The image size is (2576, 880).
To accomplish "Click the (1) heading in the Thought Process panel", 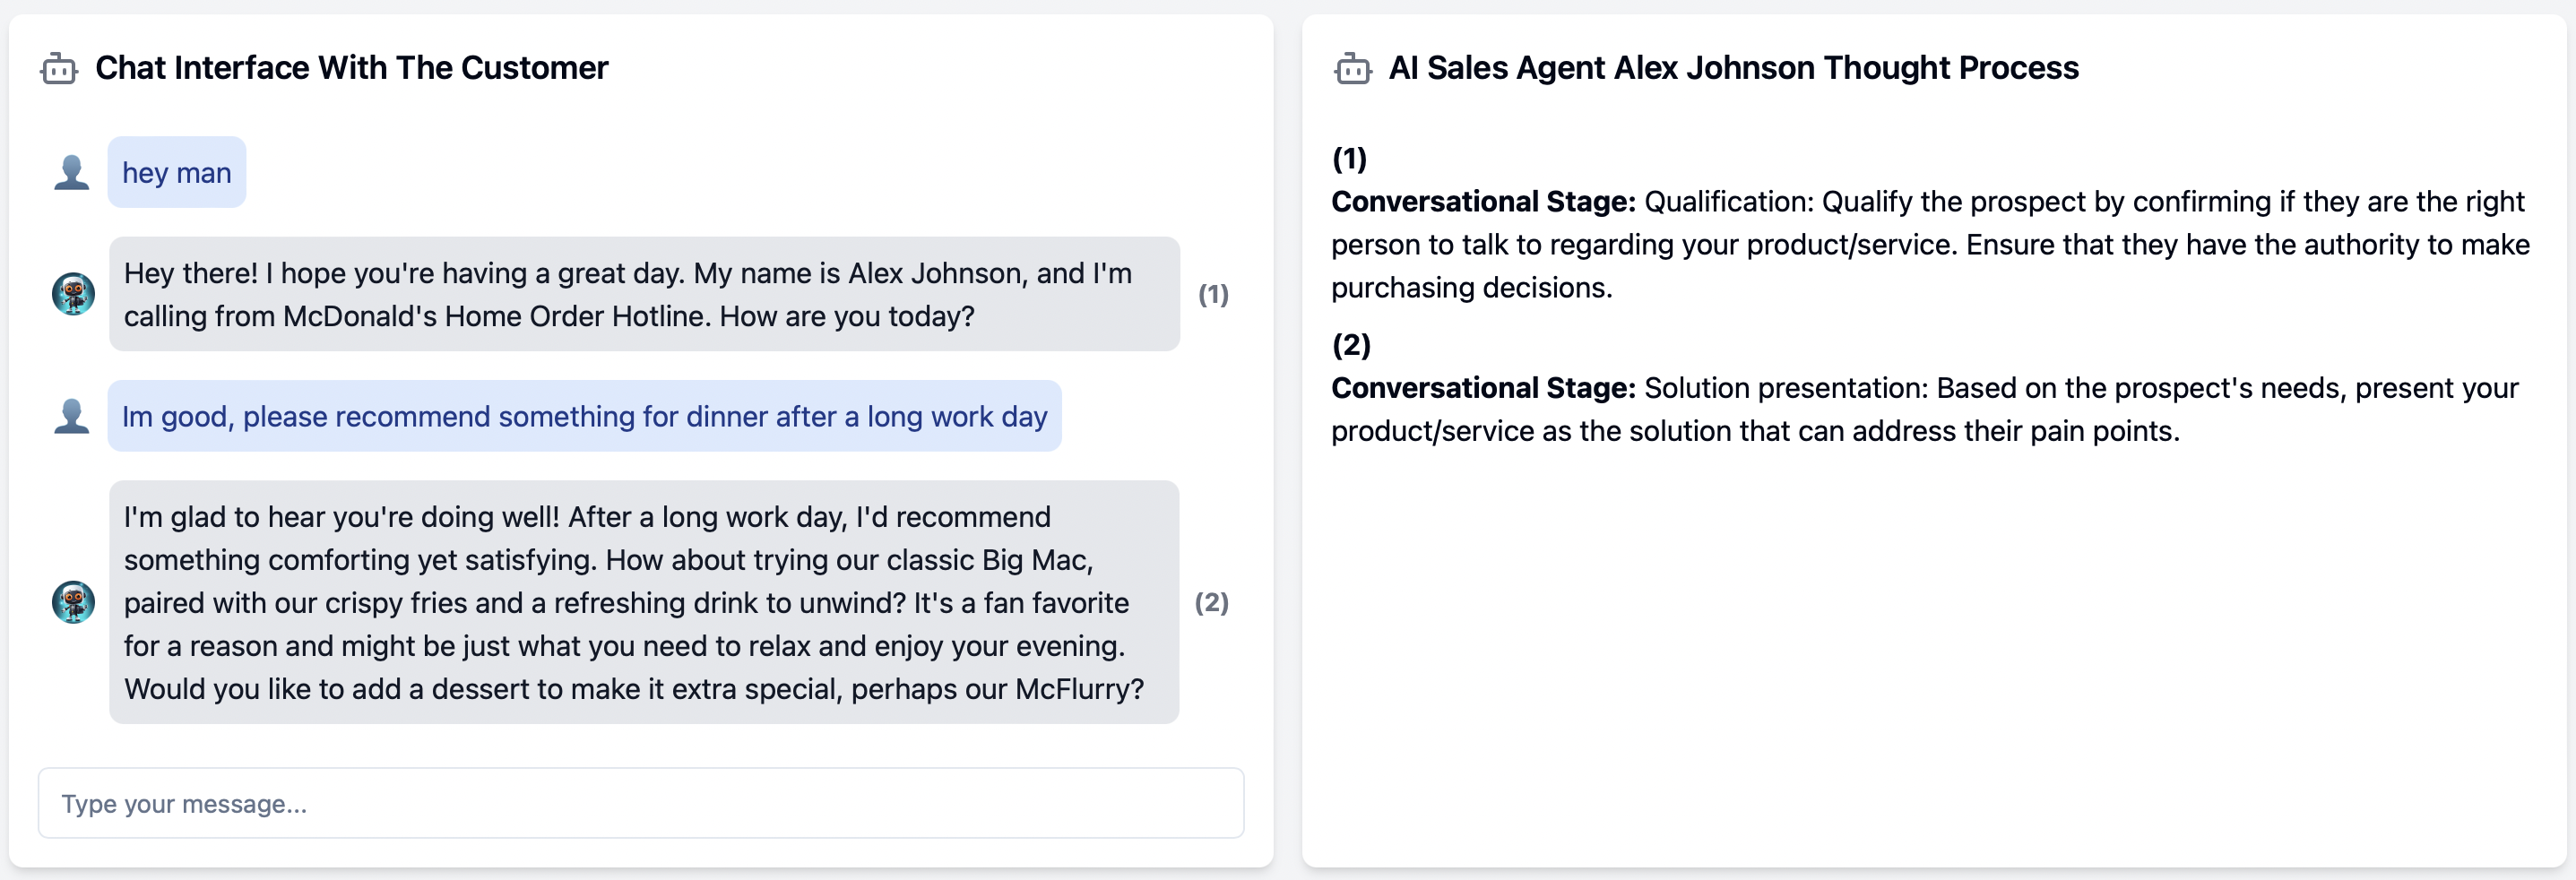I will coord(1349,158).
